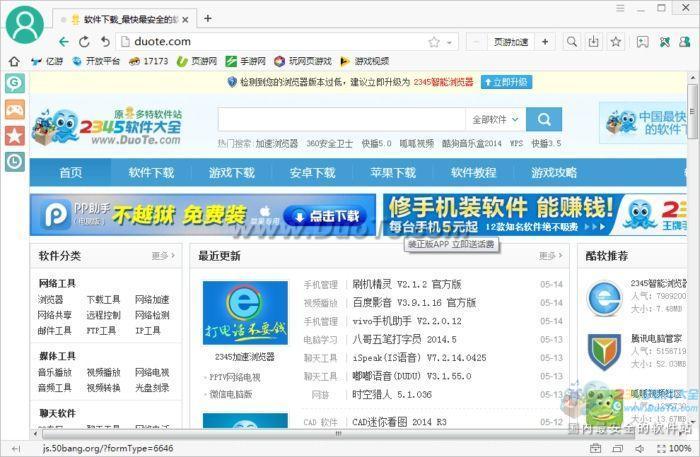Image resolution: width=700 pixels, height=457 pixels.
Task: Click the green scissors icon in toolbar
Action: click(x=665, y=42)
